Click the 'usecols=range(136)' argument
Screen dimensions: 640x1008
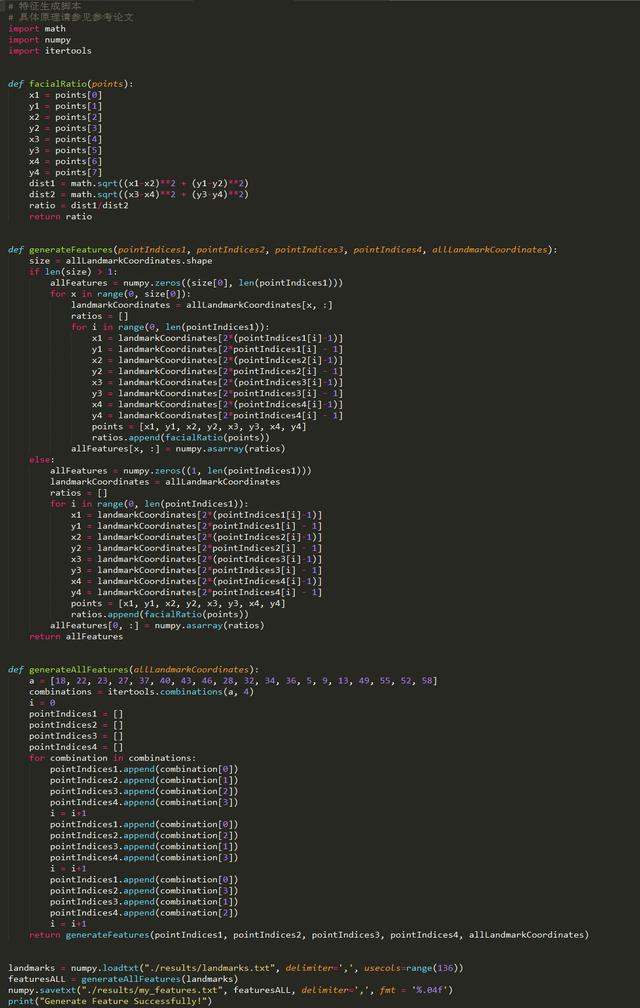(x=411, y=968)
